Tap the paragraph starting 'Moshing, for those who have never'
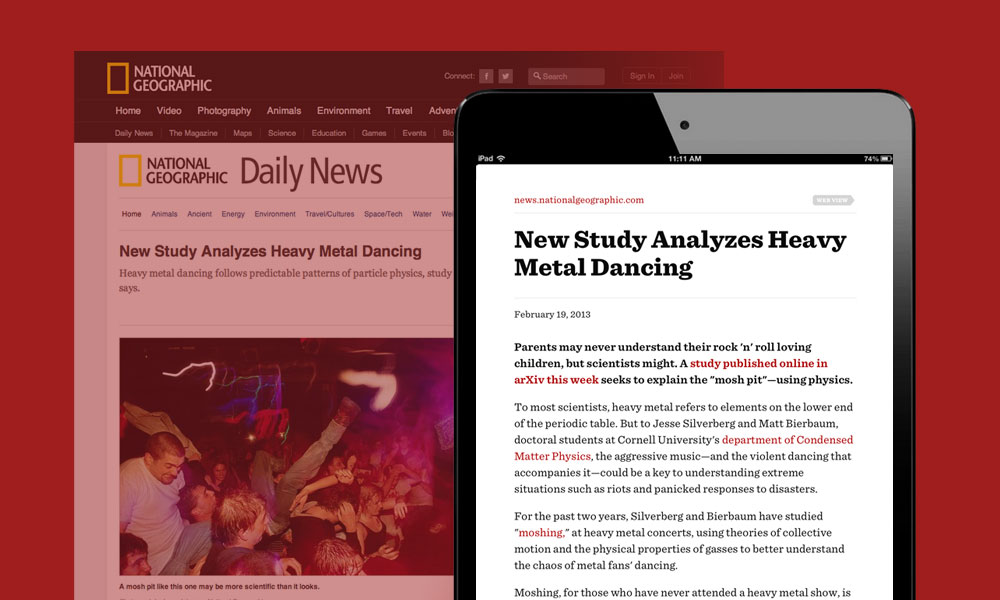The height and width of the screenshot is (600, 1000). (x=682, y=593)
